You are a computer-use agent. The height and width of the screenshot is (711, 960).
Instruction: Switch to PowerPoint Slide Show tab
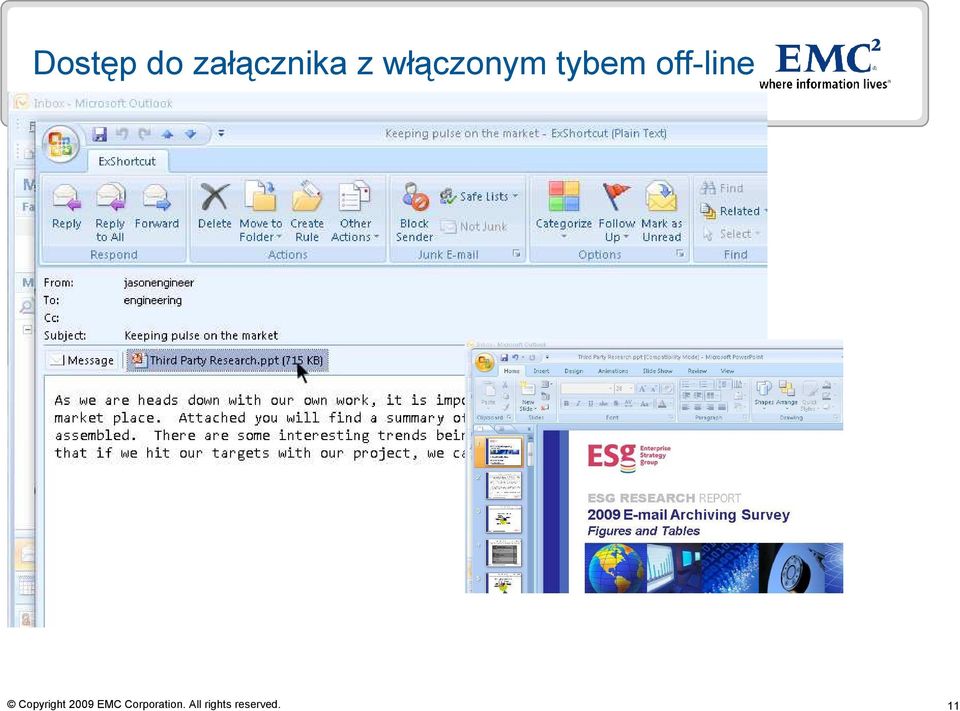click(x=658, y=371)
